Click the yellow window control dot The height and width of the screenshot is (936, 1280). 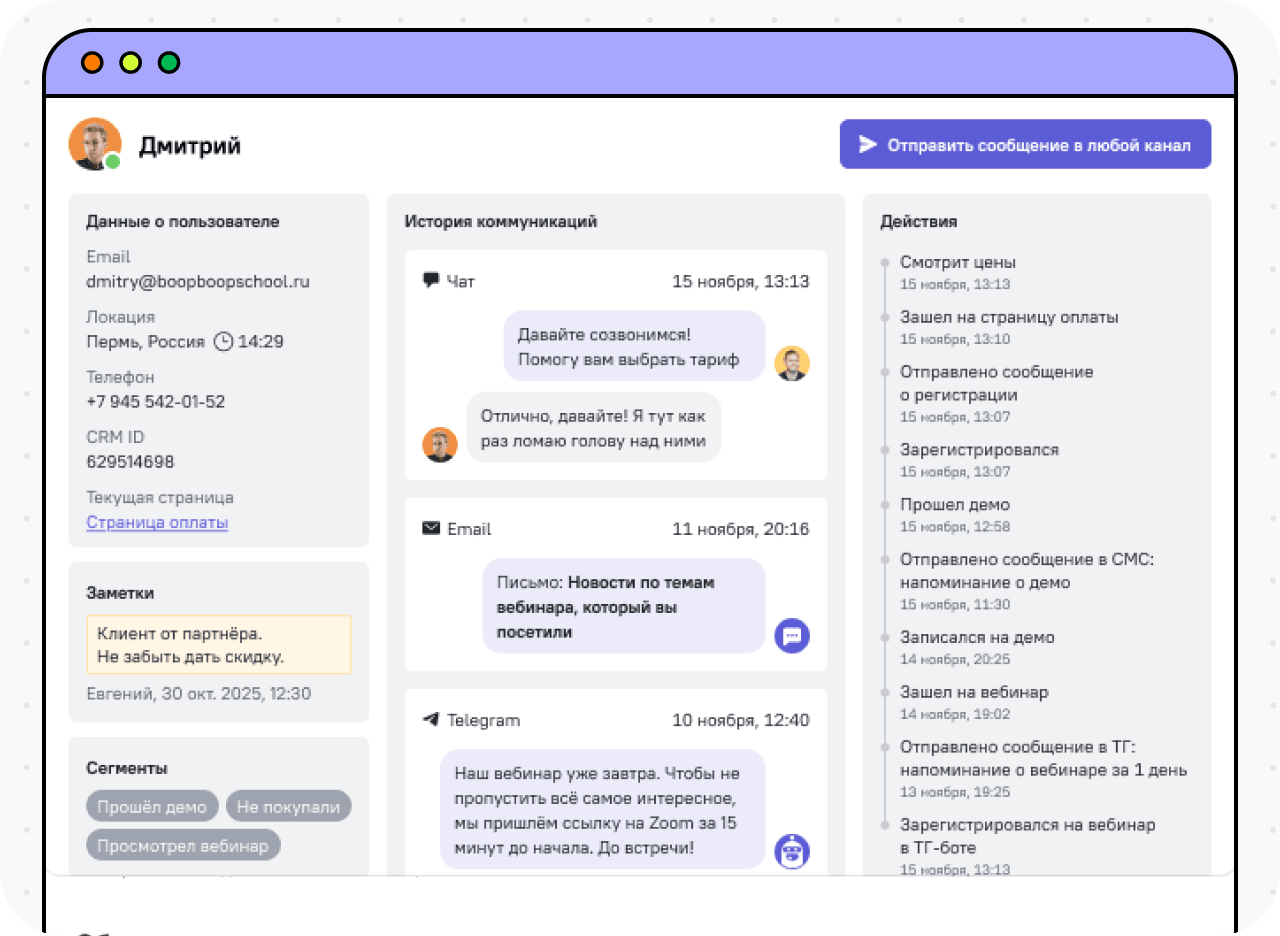(130, 62)
